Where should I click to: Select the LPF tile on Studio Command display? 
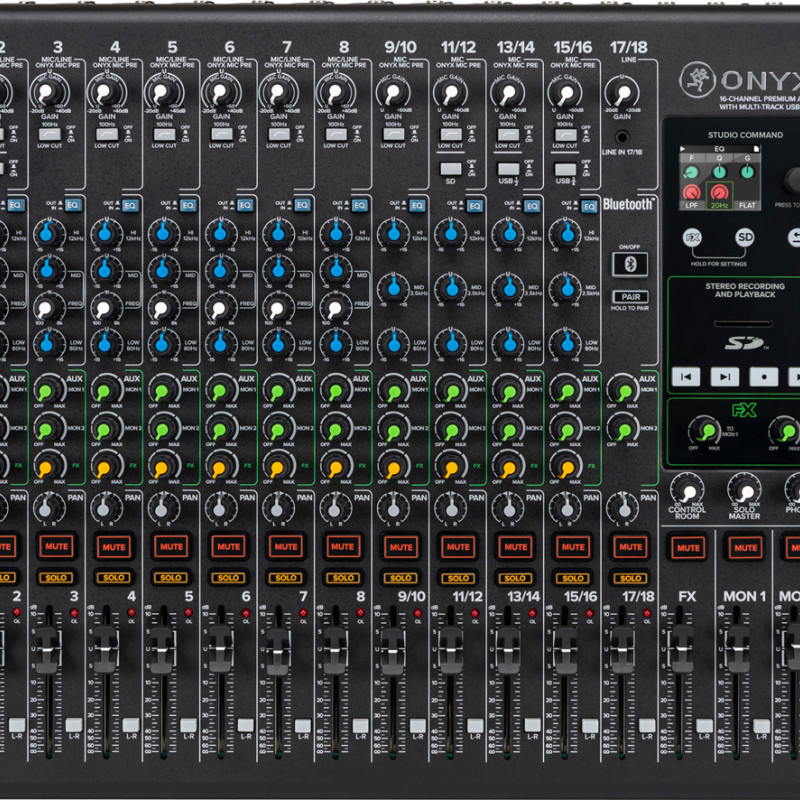click(692, 196)
